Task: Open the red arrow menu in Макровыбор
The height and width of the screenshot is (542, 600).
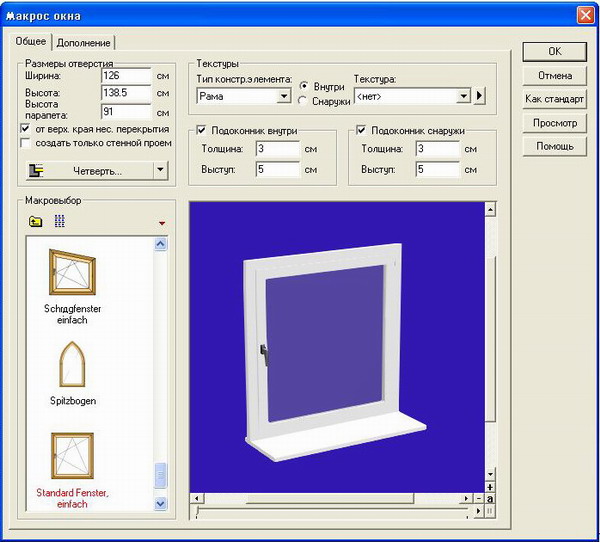Action: pos(161,222)
